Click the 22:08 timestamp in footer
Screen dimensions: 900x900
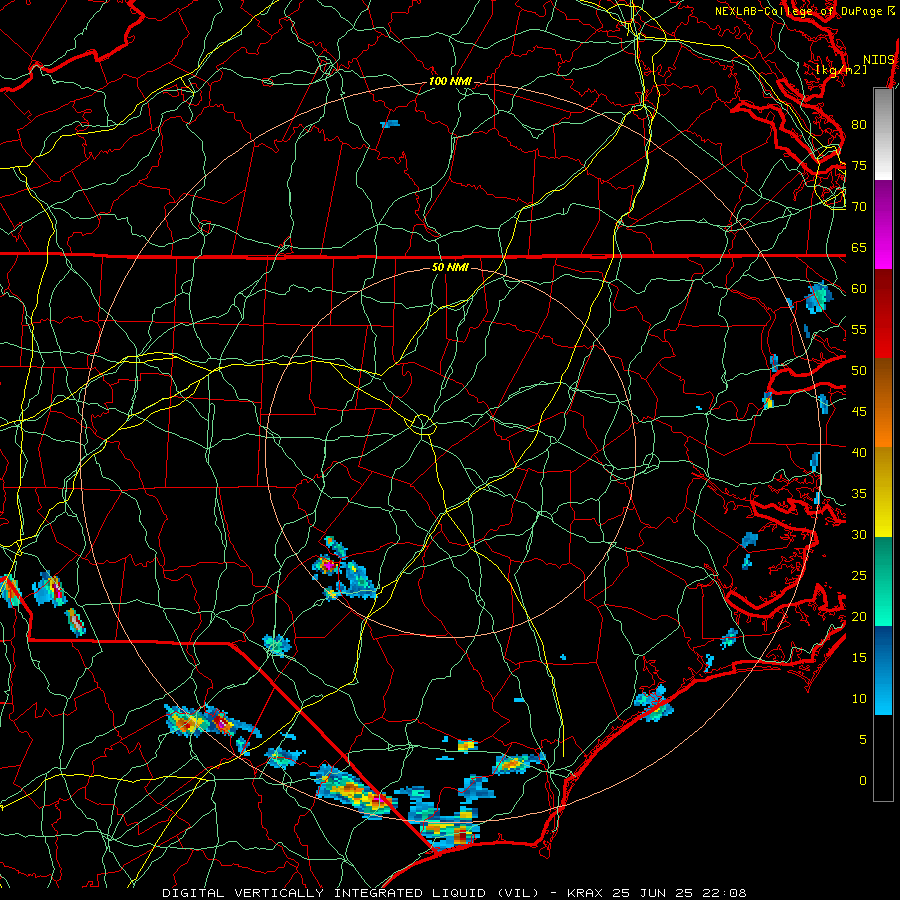(724, 893)
